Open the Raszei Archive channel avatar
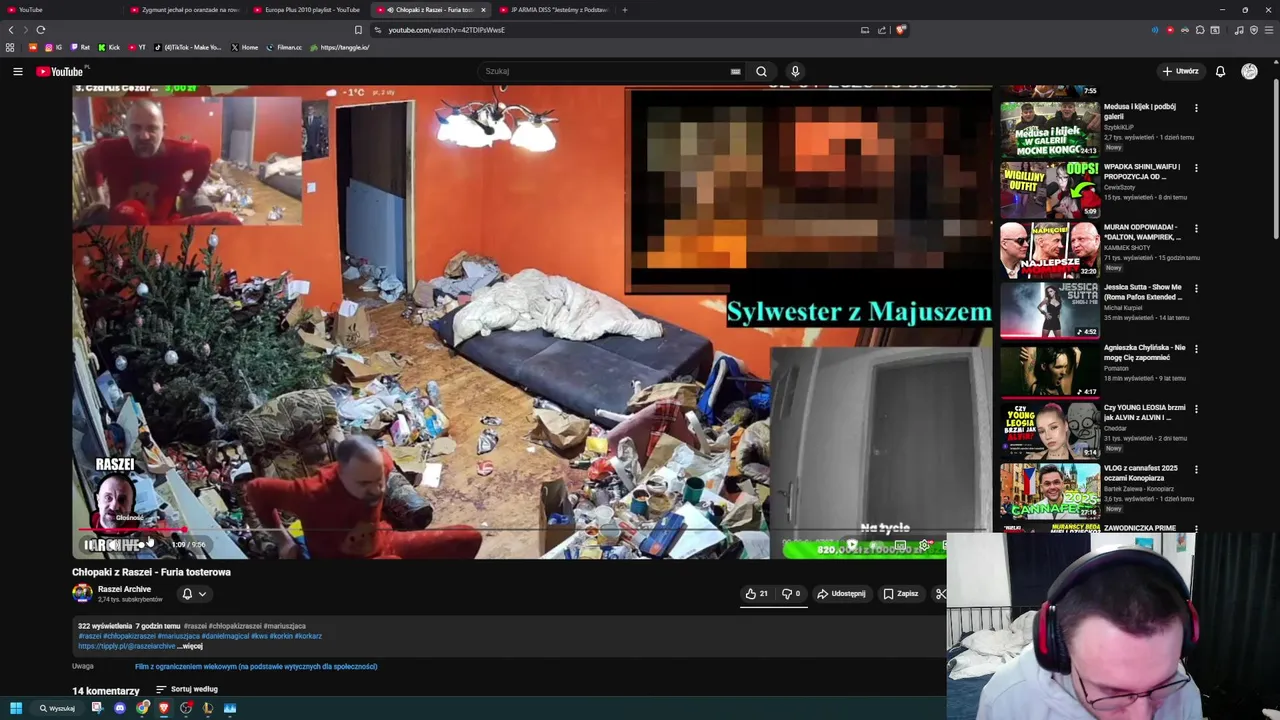The image size is (1280, 720). pos(82,593)
